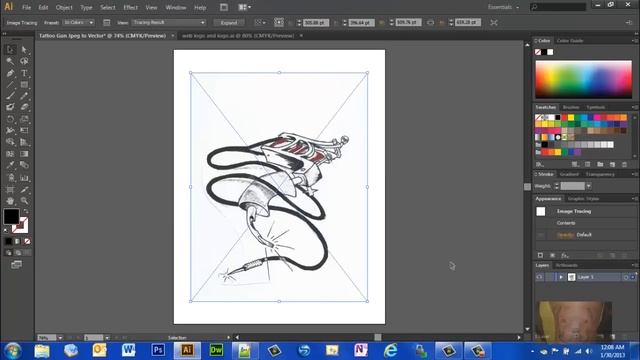Switch to the Artboards panel tab

(x=567, y=265)
